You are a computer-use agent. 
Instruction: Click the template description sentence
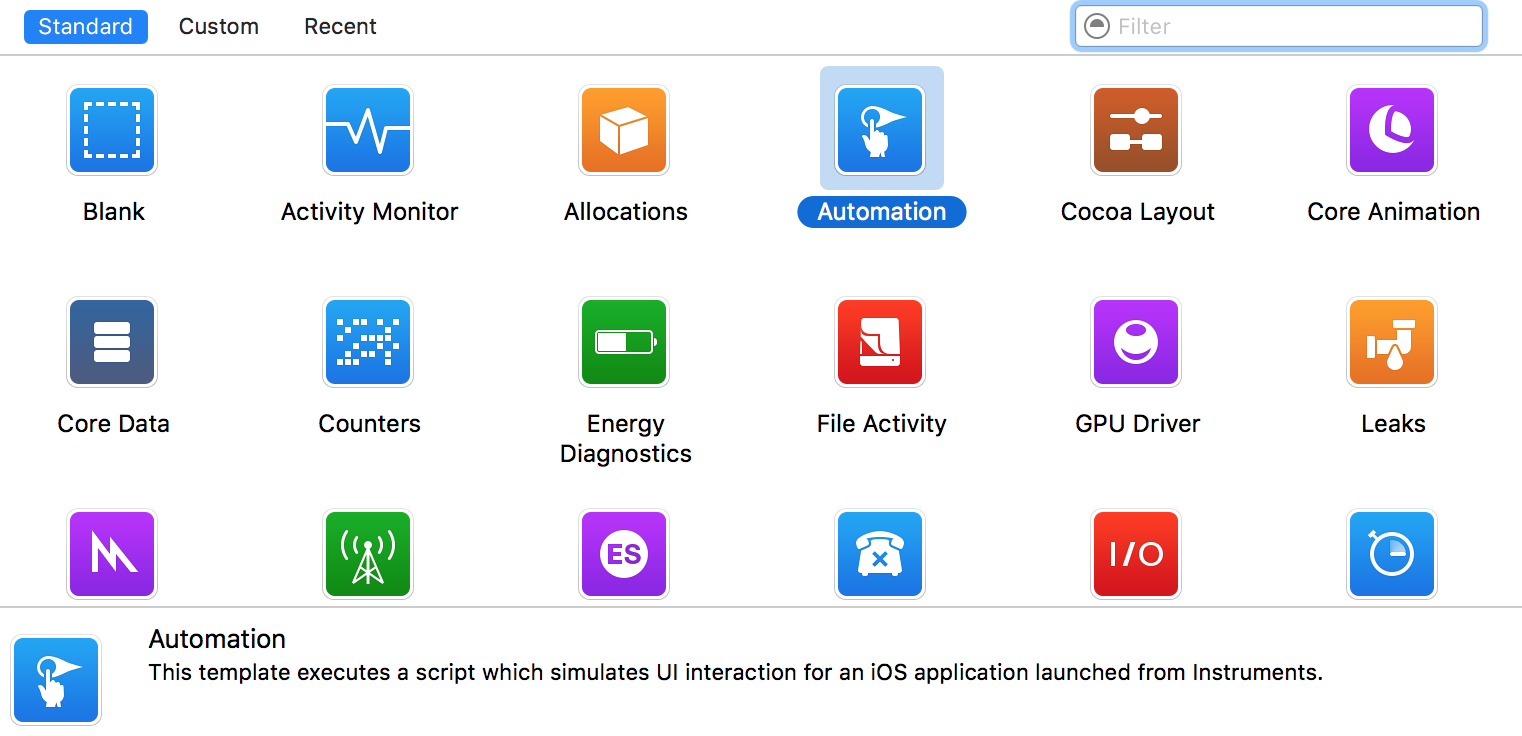tap(736, 673)
